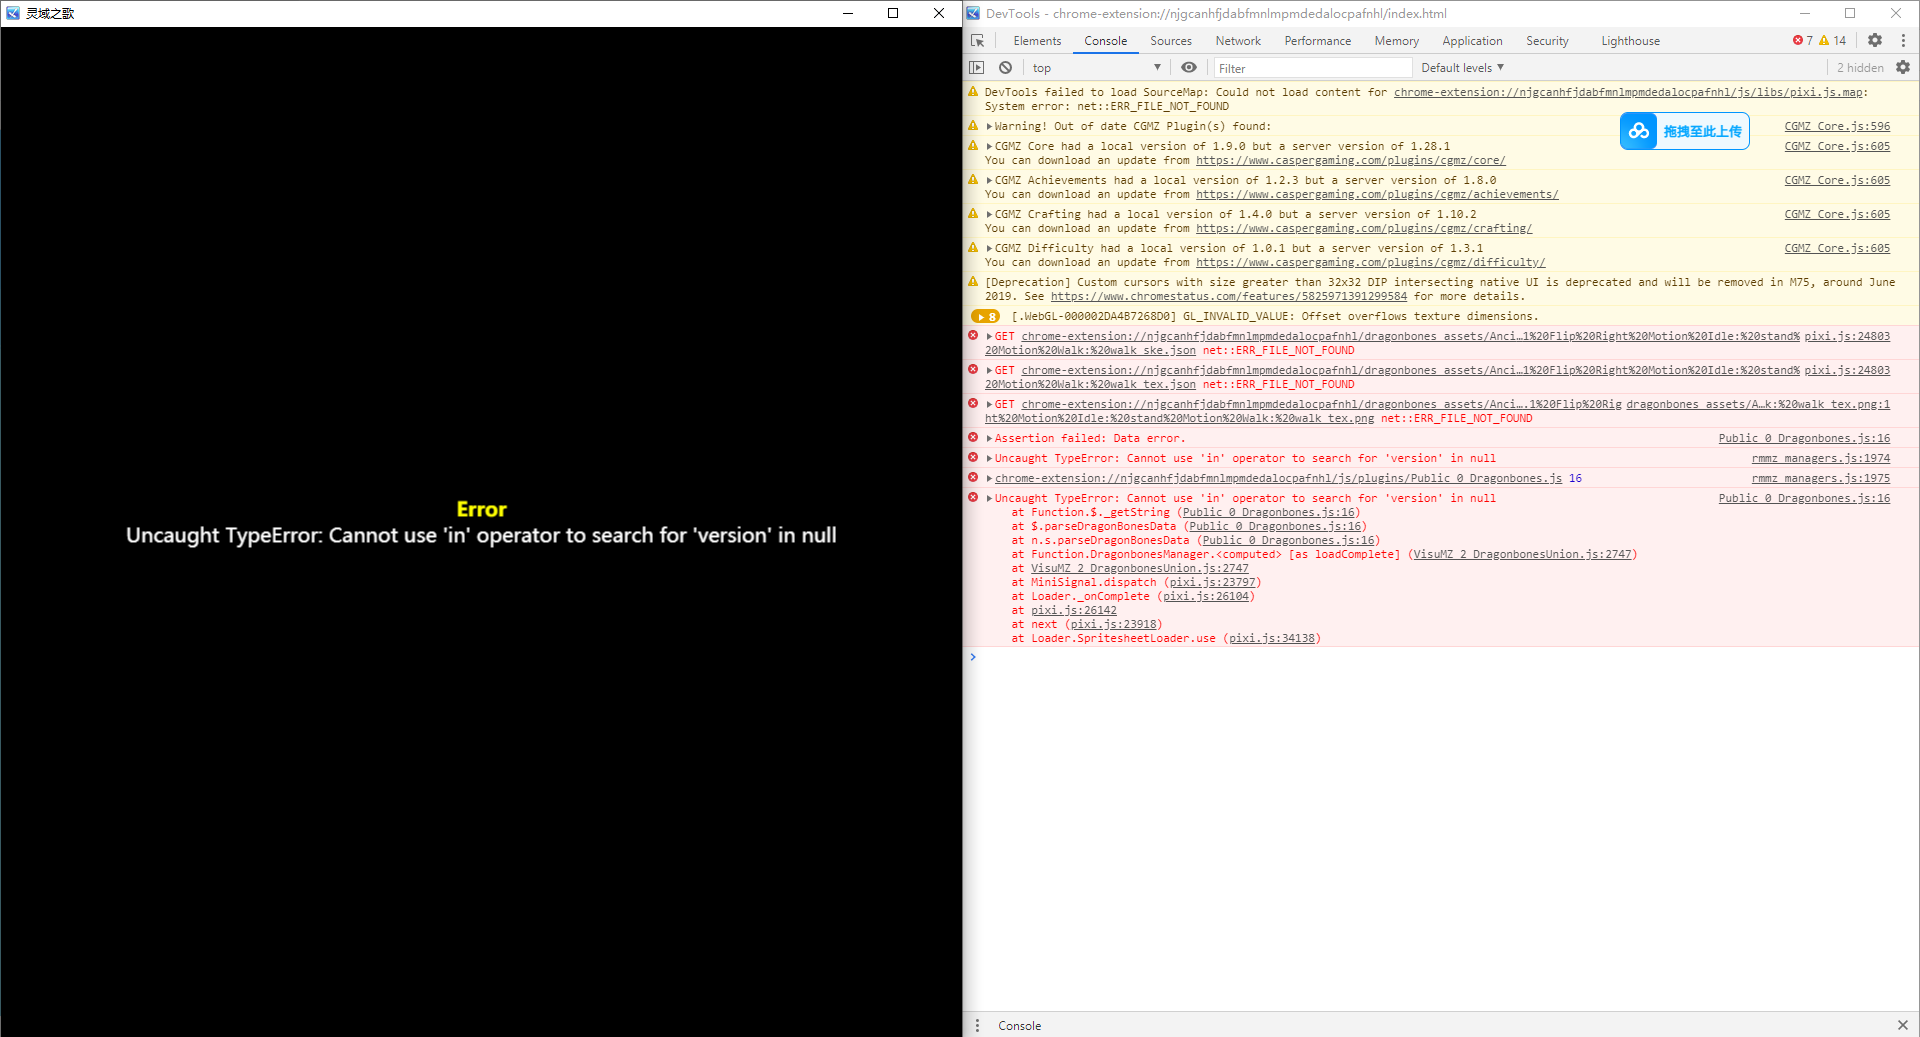Open the Default levels dropdown
Screen dimensions: 1920x1037
tap(1462, 68)
